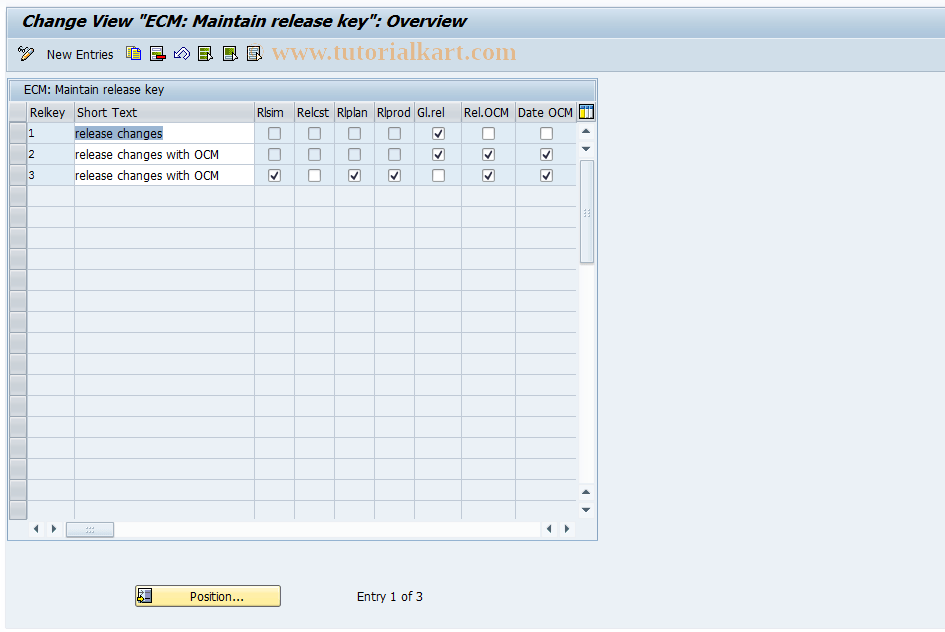Open the table column configuration icon

pos(586,112)
